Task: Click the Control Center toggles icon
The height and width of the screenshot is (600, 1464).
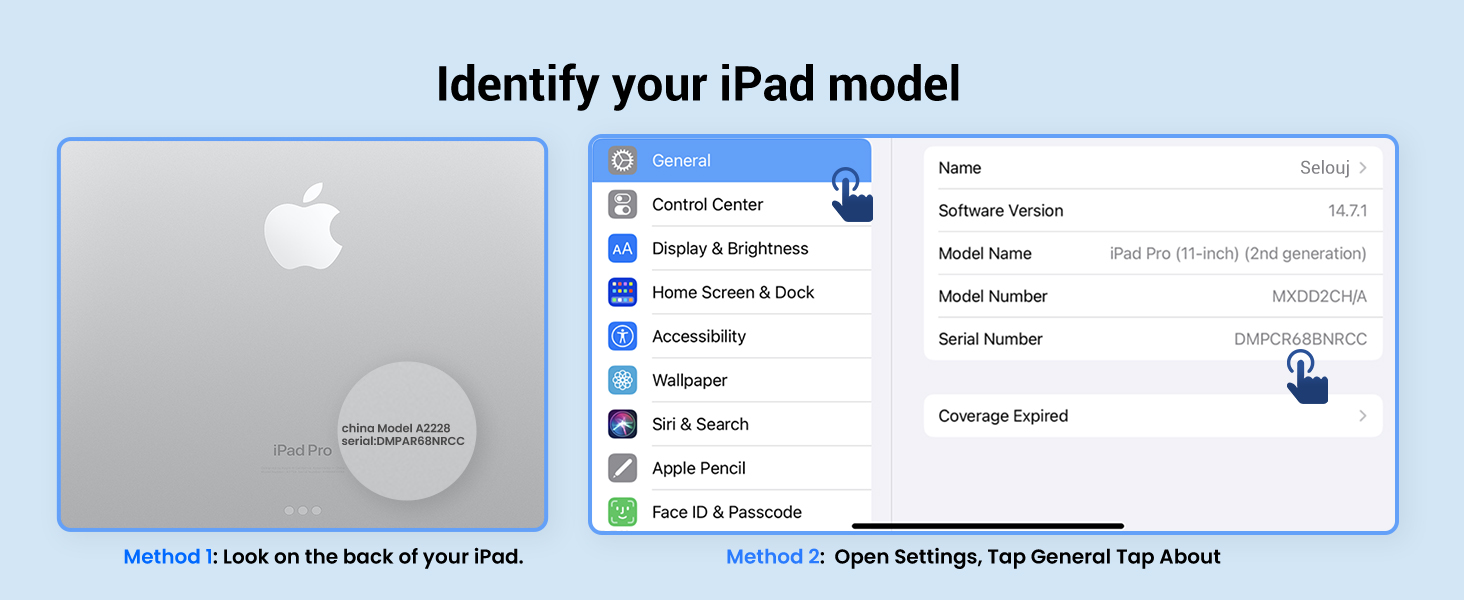Action: (x=622, y=204)
